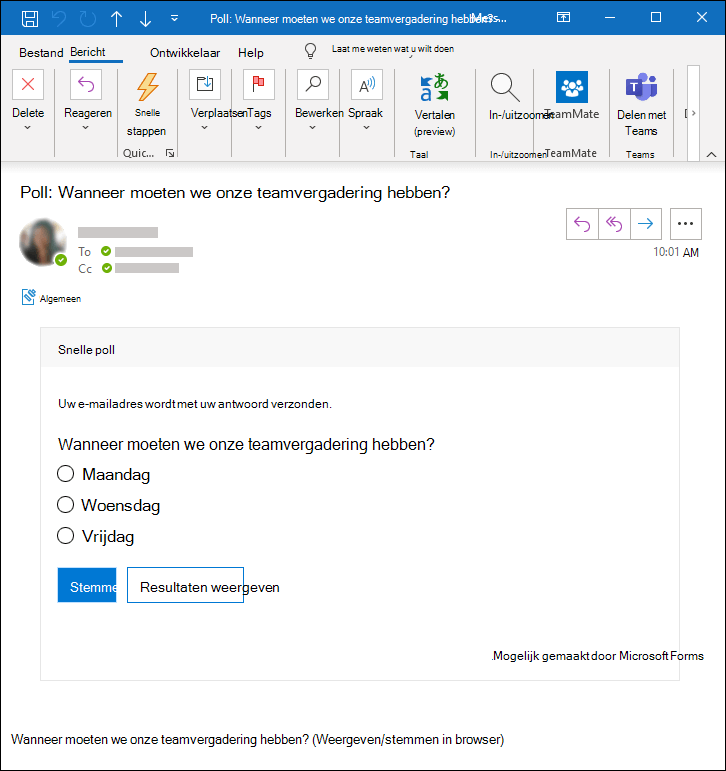Click the Stemmen vote button
The image size is (726, 771).
tap(87, 585)
